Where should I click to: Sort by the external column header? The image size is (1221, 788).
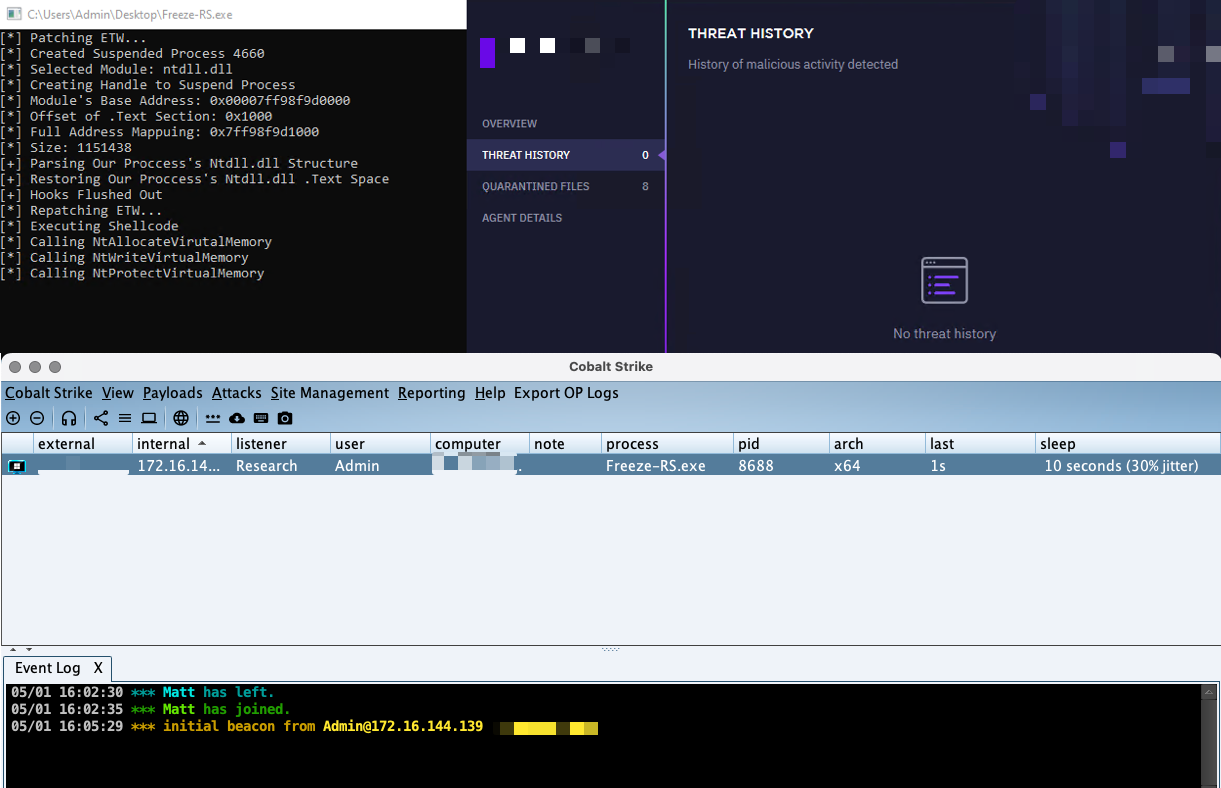coord(83,443)
